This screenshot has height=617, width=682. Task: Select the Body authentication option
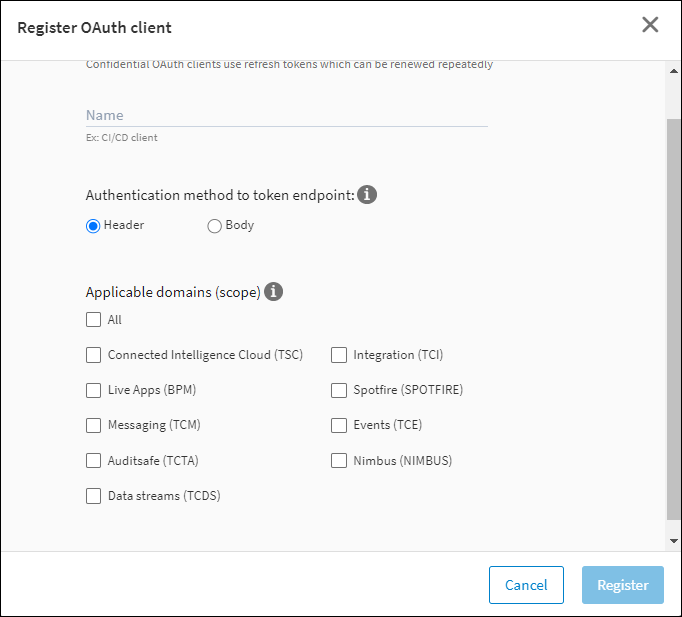[x=214, y=226]
